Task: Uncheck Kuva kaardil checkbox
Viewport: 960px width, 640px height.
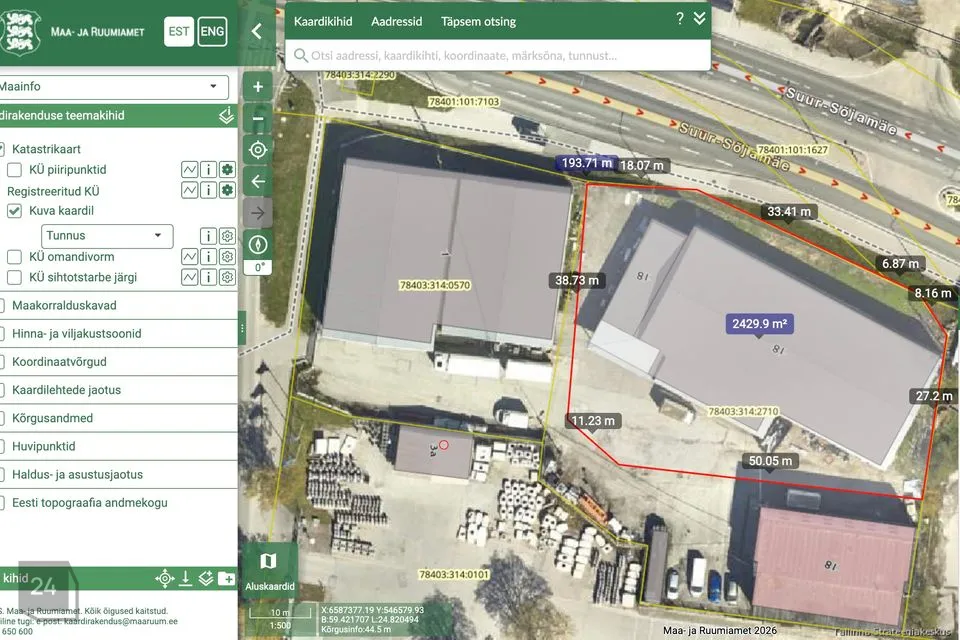Action: [15, 211]
